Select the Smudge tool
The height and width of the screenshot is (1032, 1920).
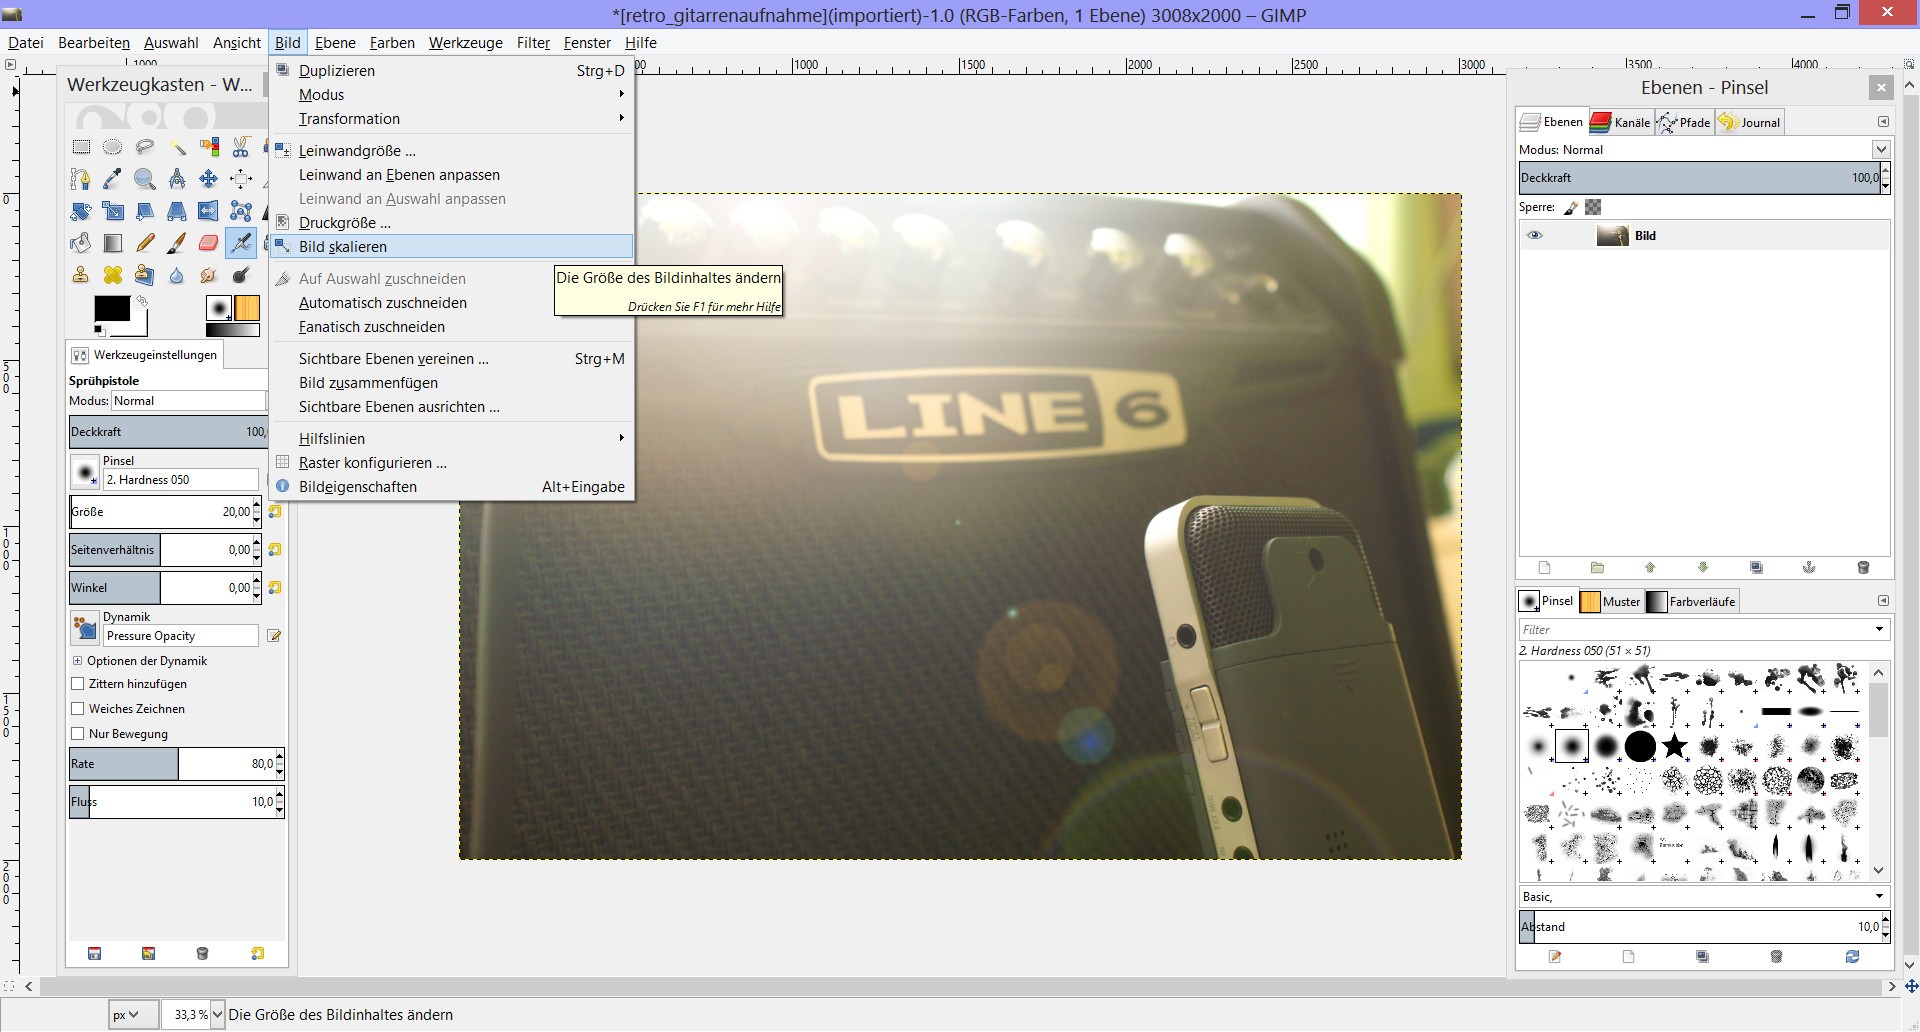click(x=209, y=275)
